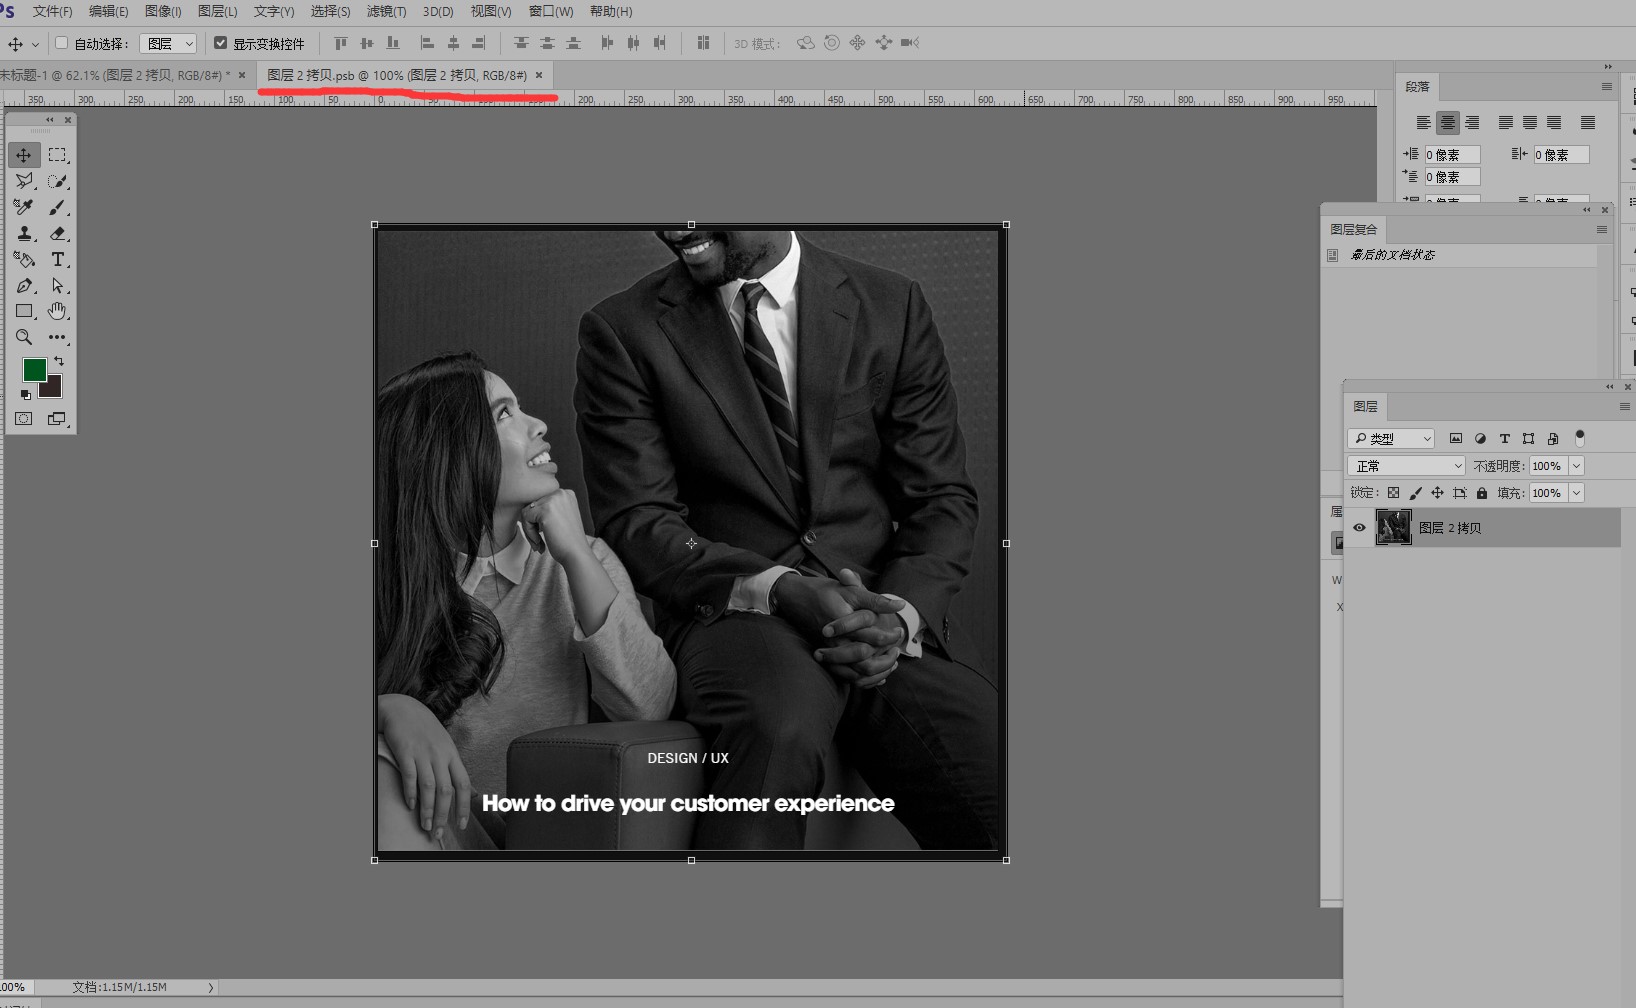Open the 滤镜(T) menu
Viewport: 1636px width, 1008px height.
(x=386, y=12)
